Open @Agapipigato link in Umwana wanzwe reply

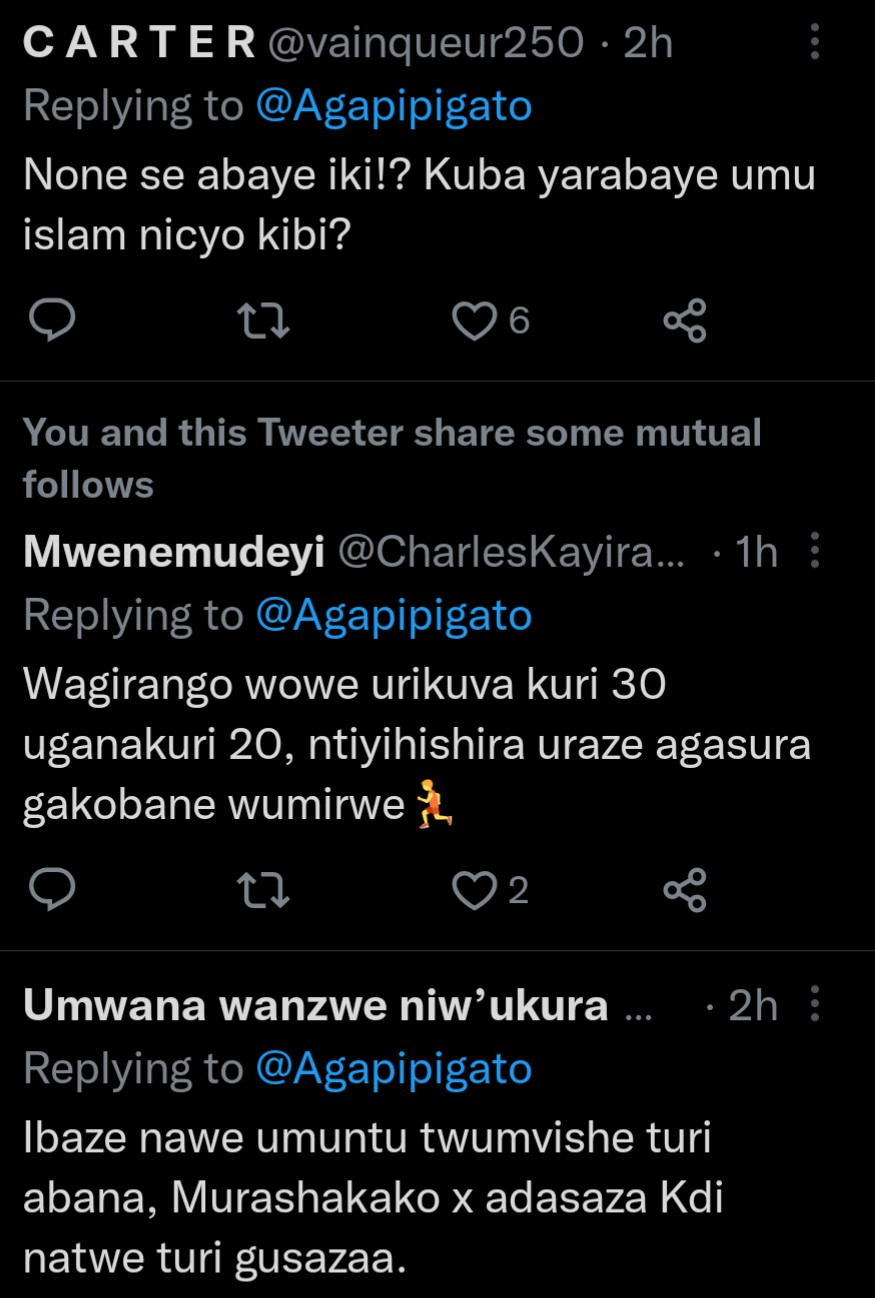point(393,1070)
